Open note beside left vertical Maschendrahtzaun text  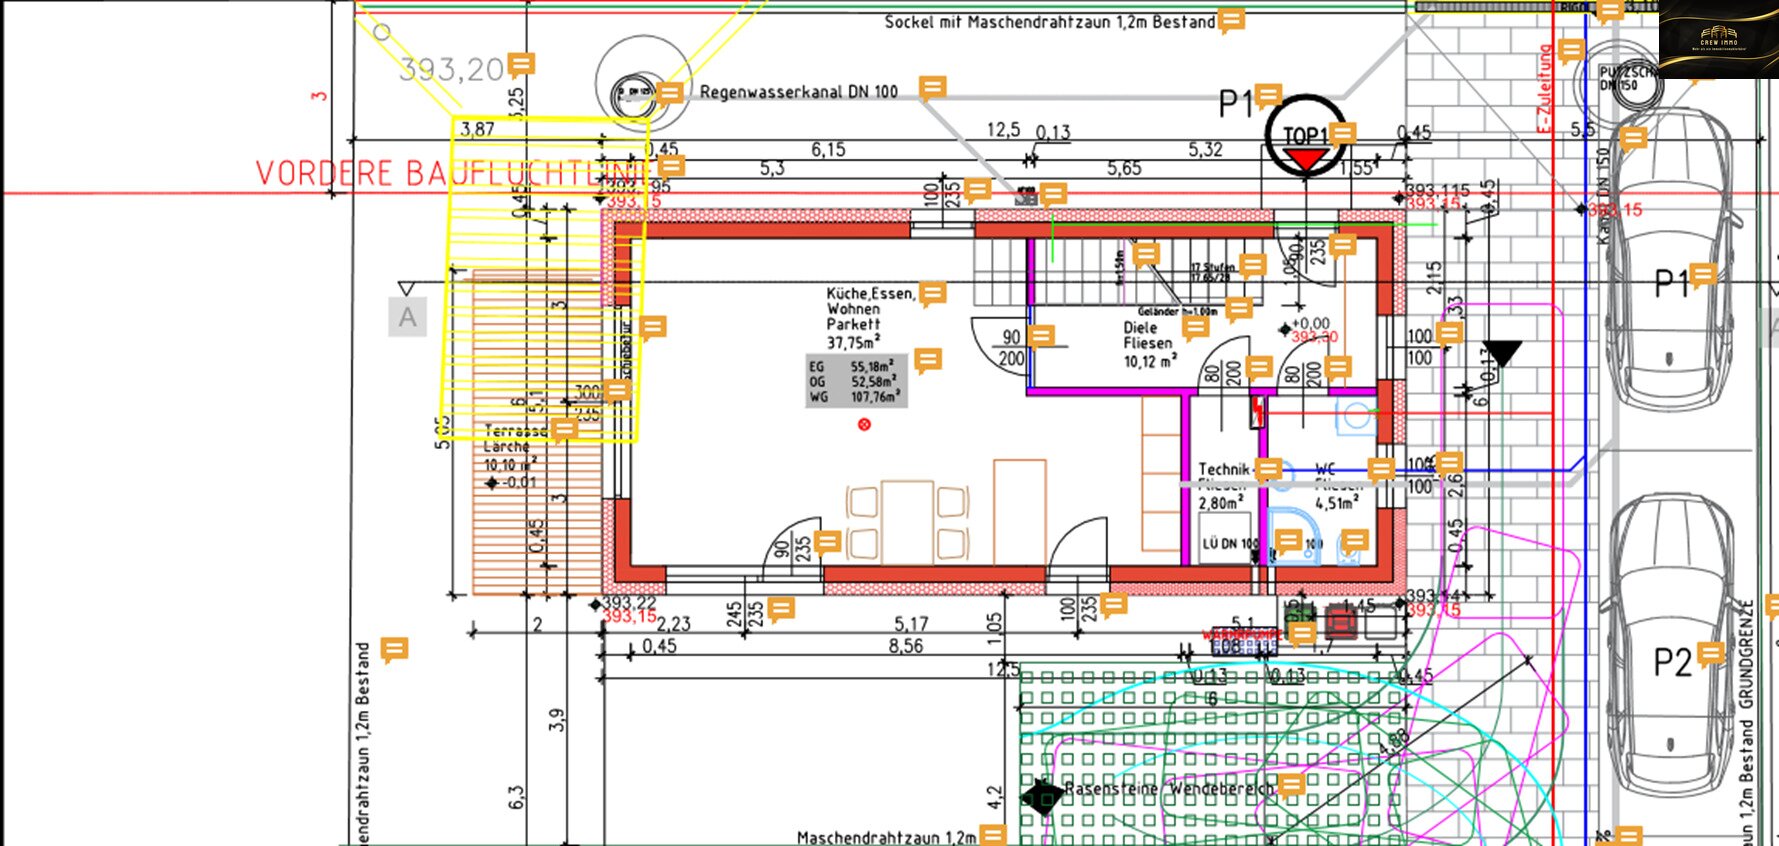[x=395, y=650]
